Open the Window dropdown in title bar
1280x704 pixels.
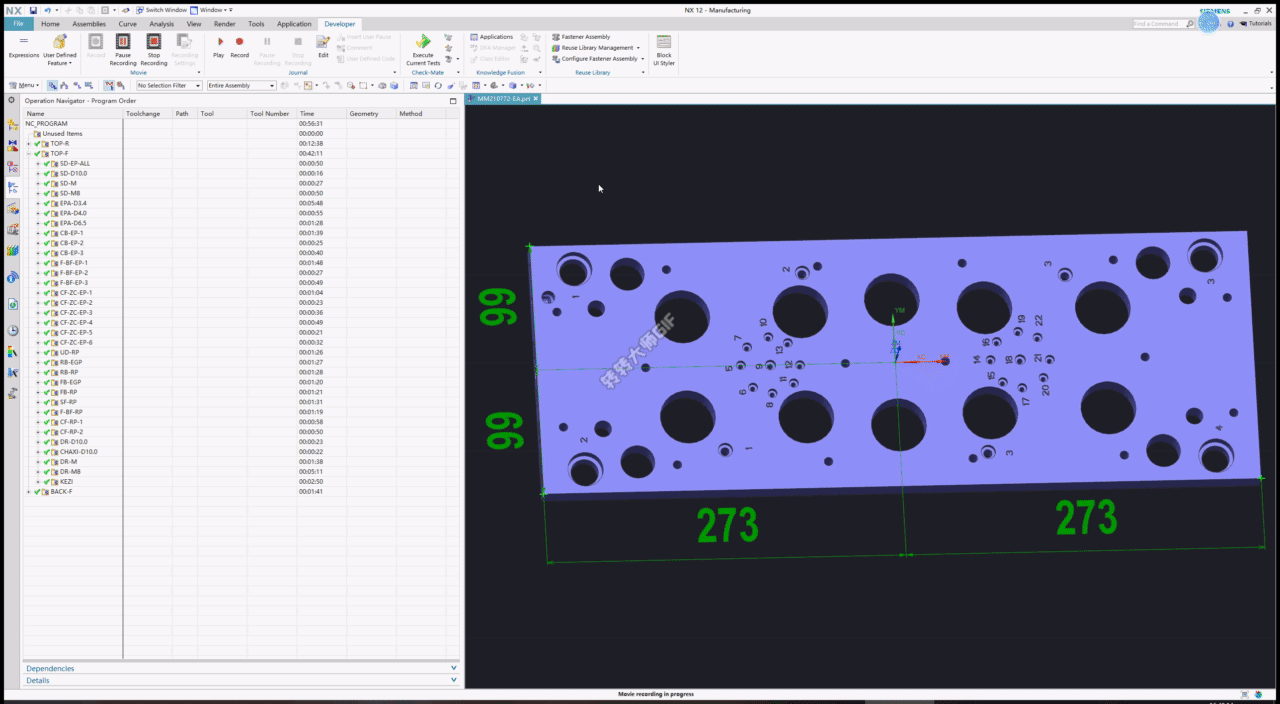(213, 10)
